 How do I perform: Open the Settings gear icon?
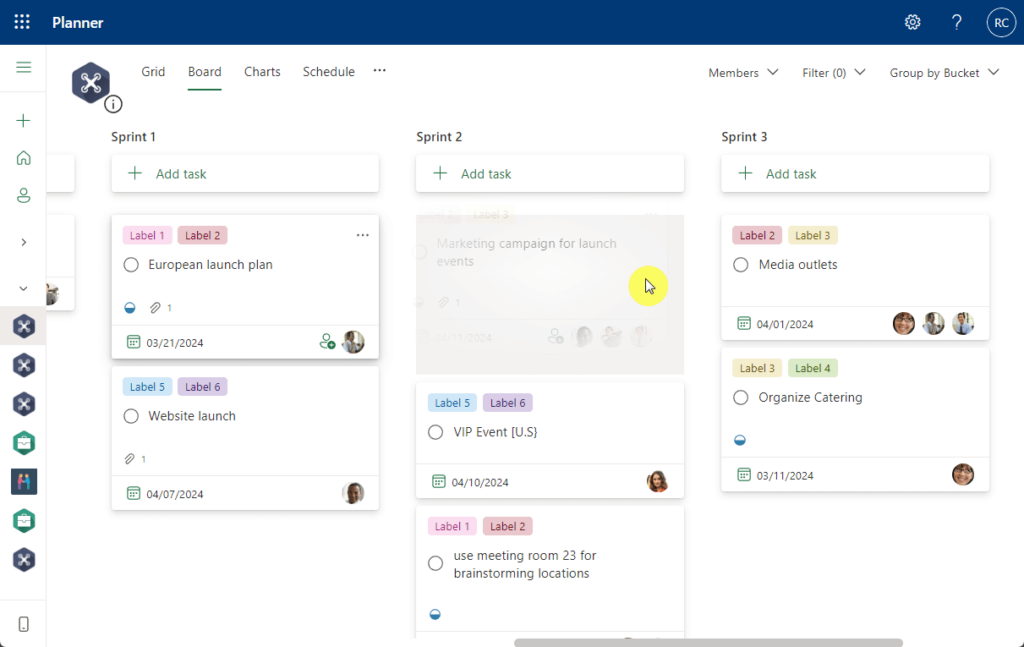pos(912,22)
